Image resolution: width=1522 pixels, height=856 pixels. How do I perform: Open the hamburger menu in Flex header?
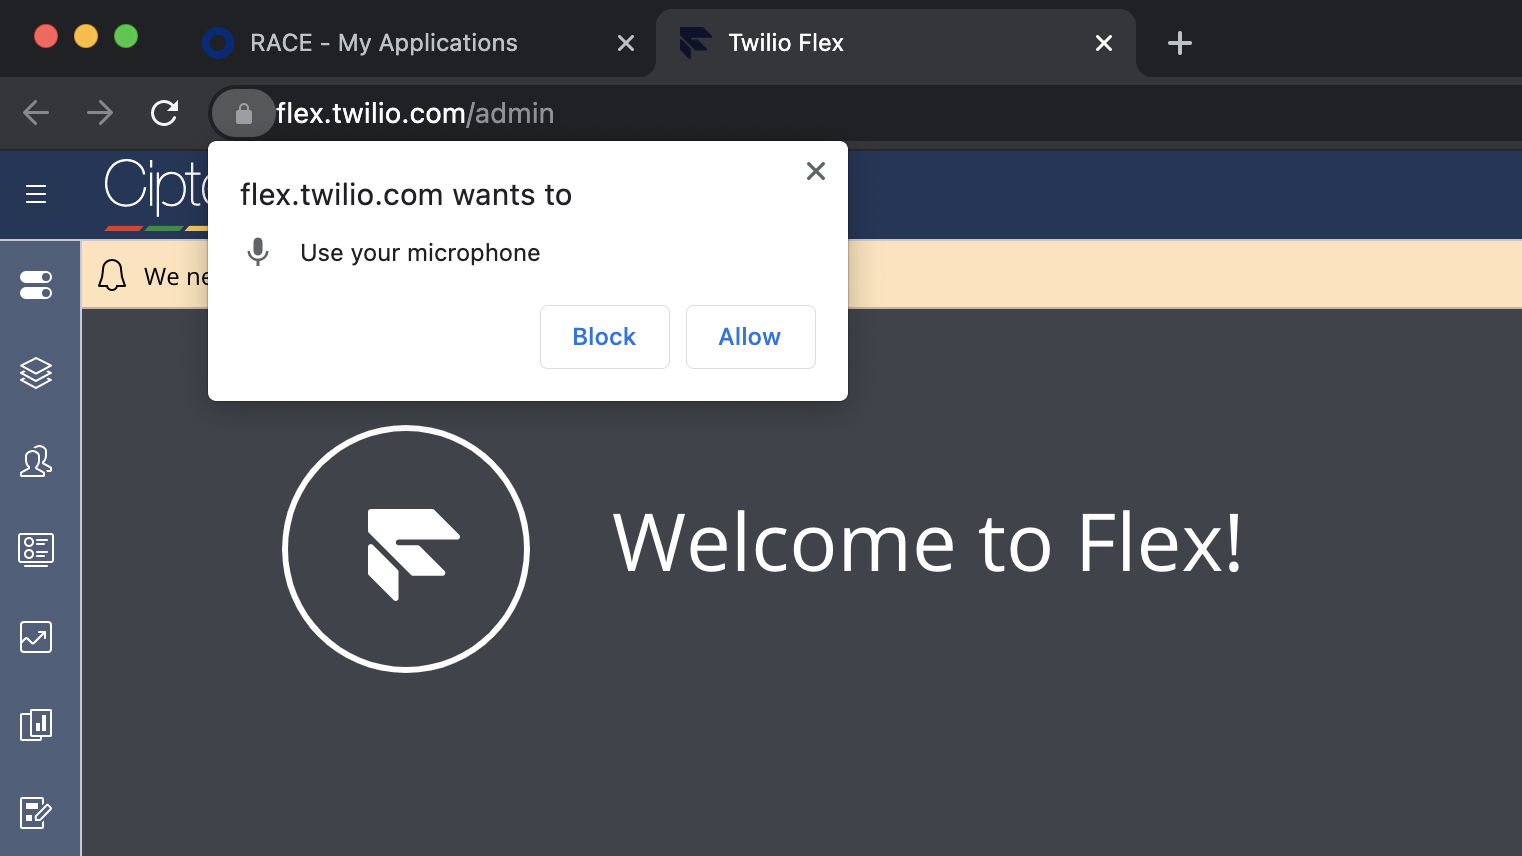pyautogui.click(x=36, y=194)
